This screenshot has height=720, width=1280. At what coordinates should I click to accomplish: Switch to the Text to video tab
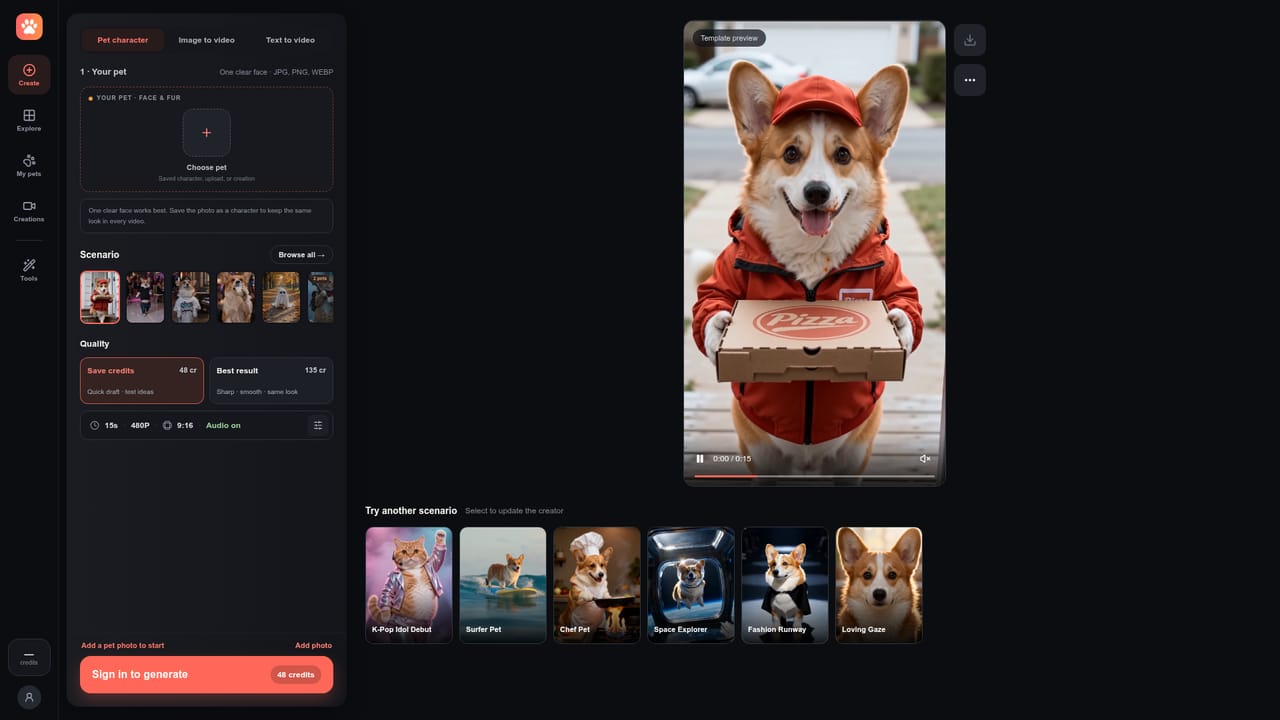(x=290, y=40)
